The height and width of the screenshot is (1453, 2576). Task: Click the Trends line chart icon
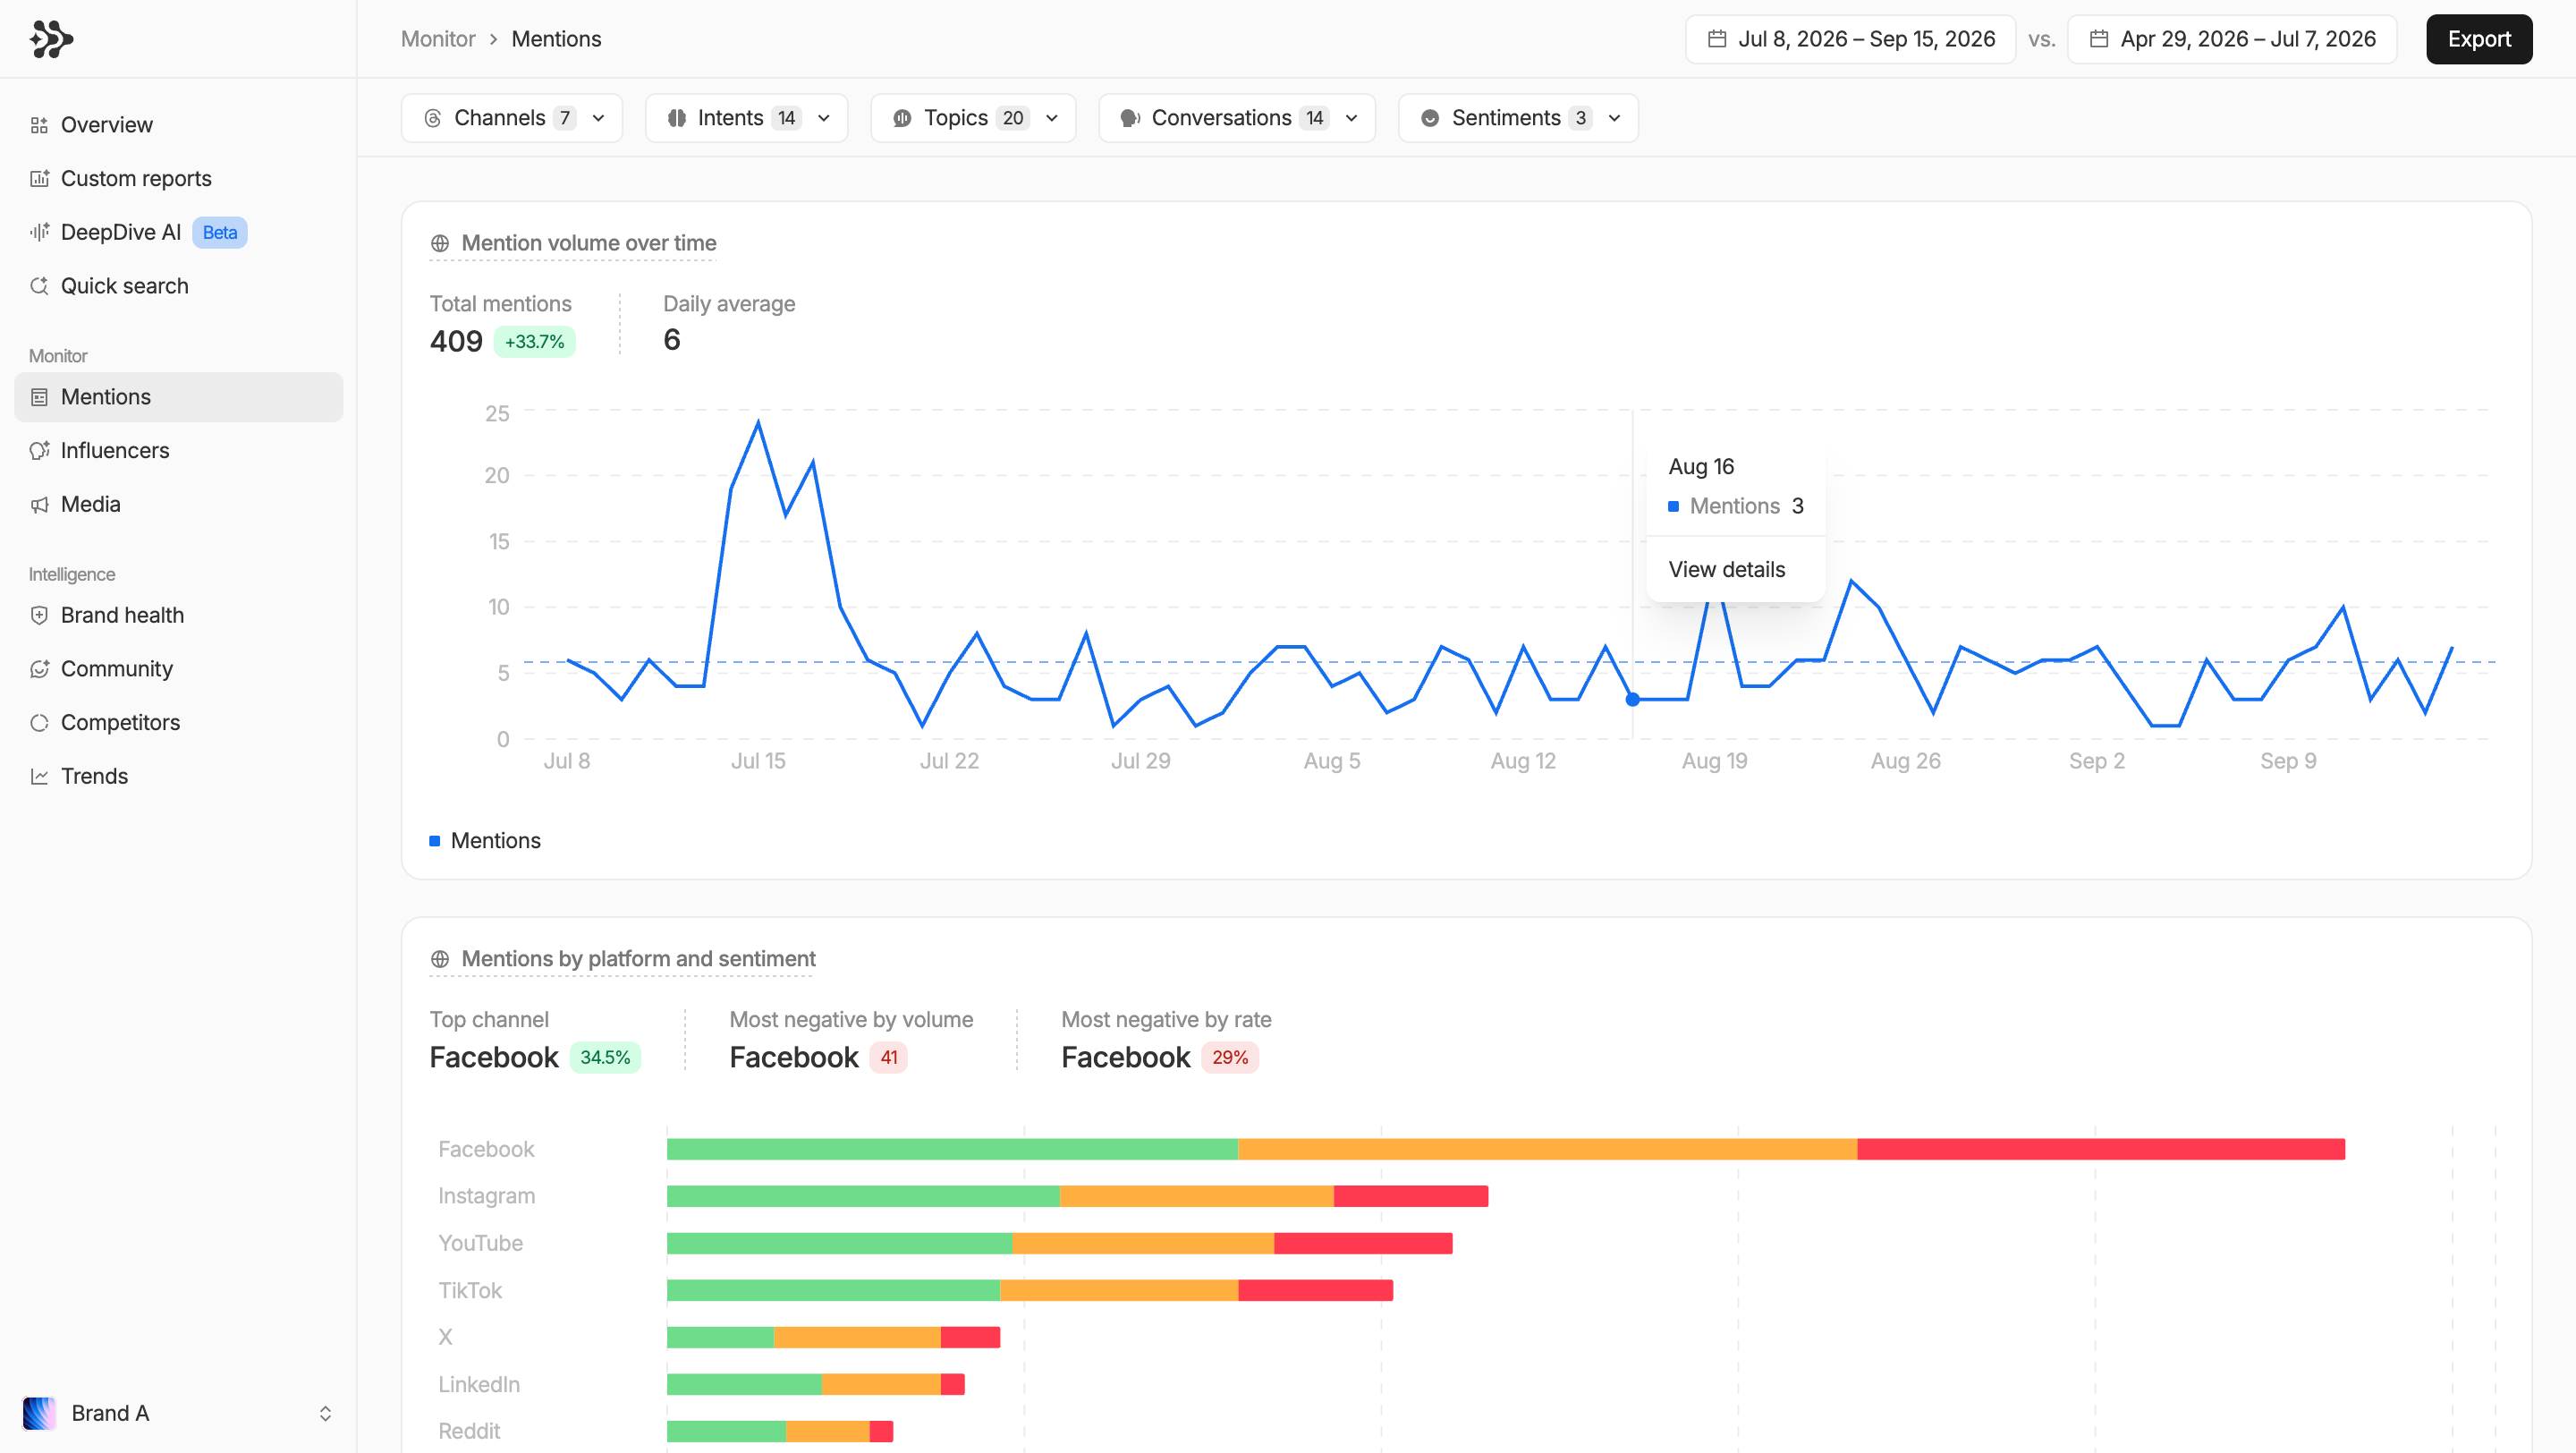[x=39, y=777]
